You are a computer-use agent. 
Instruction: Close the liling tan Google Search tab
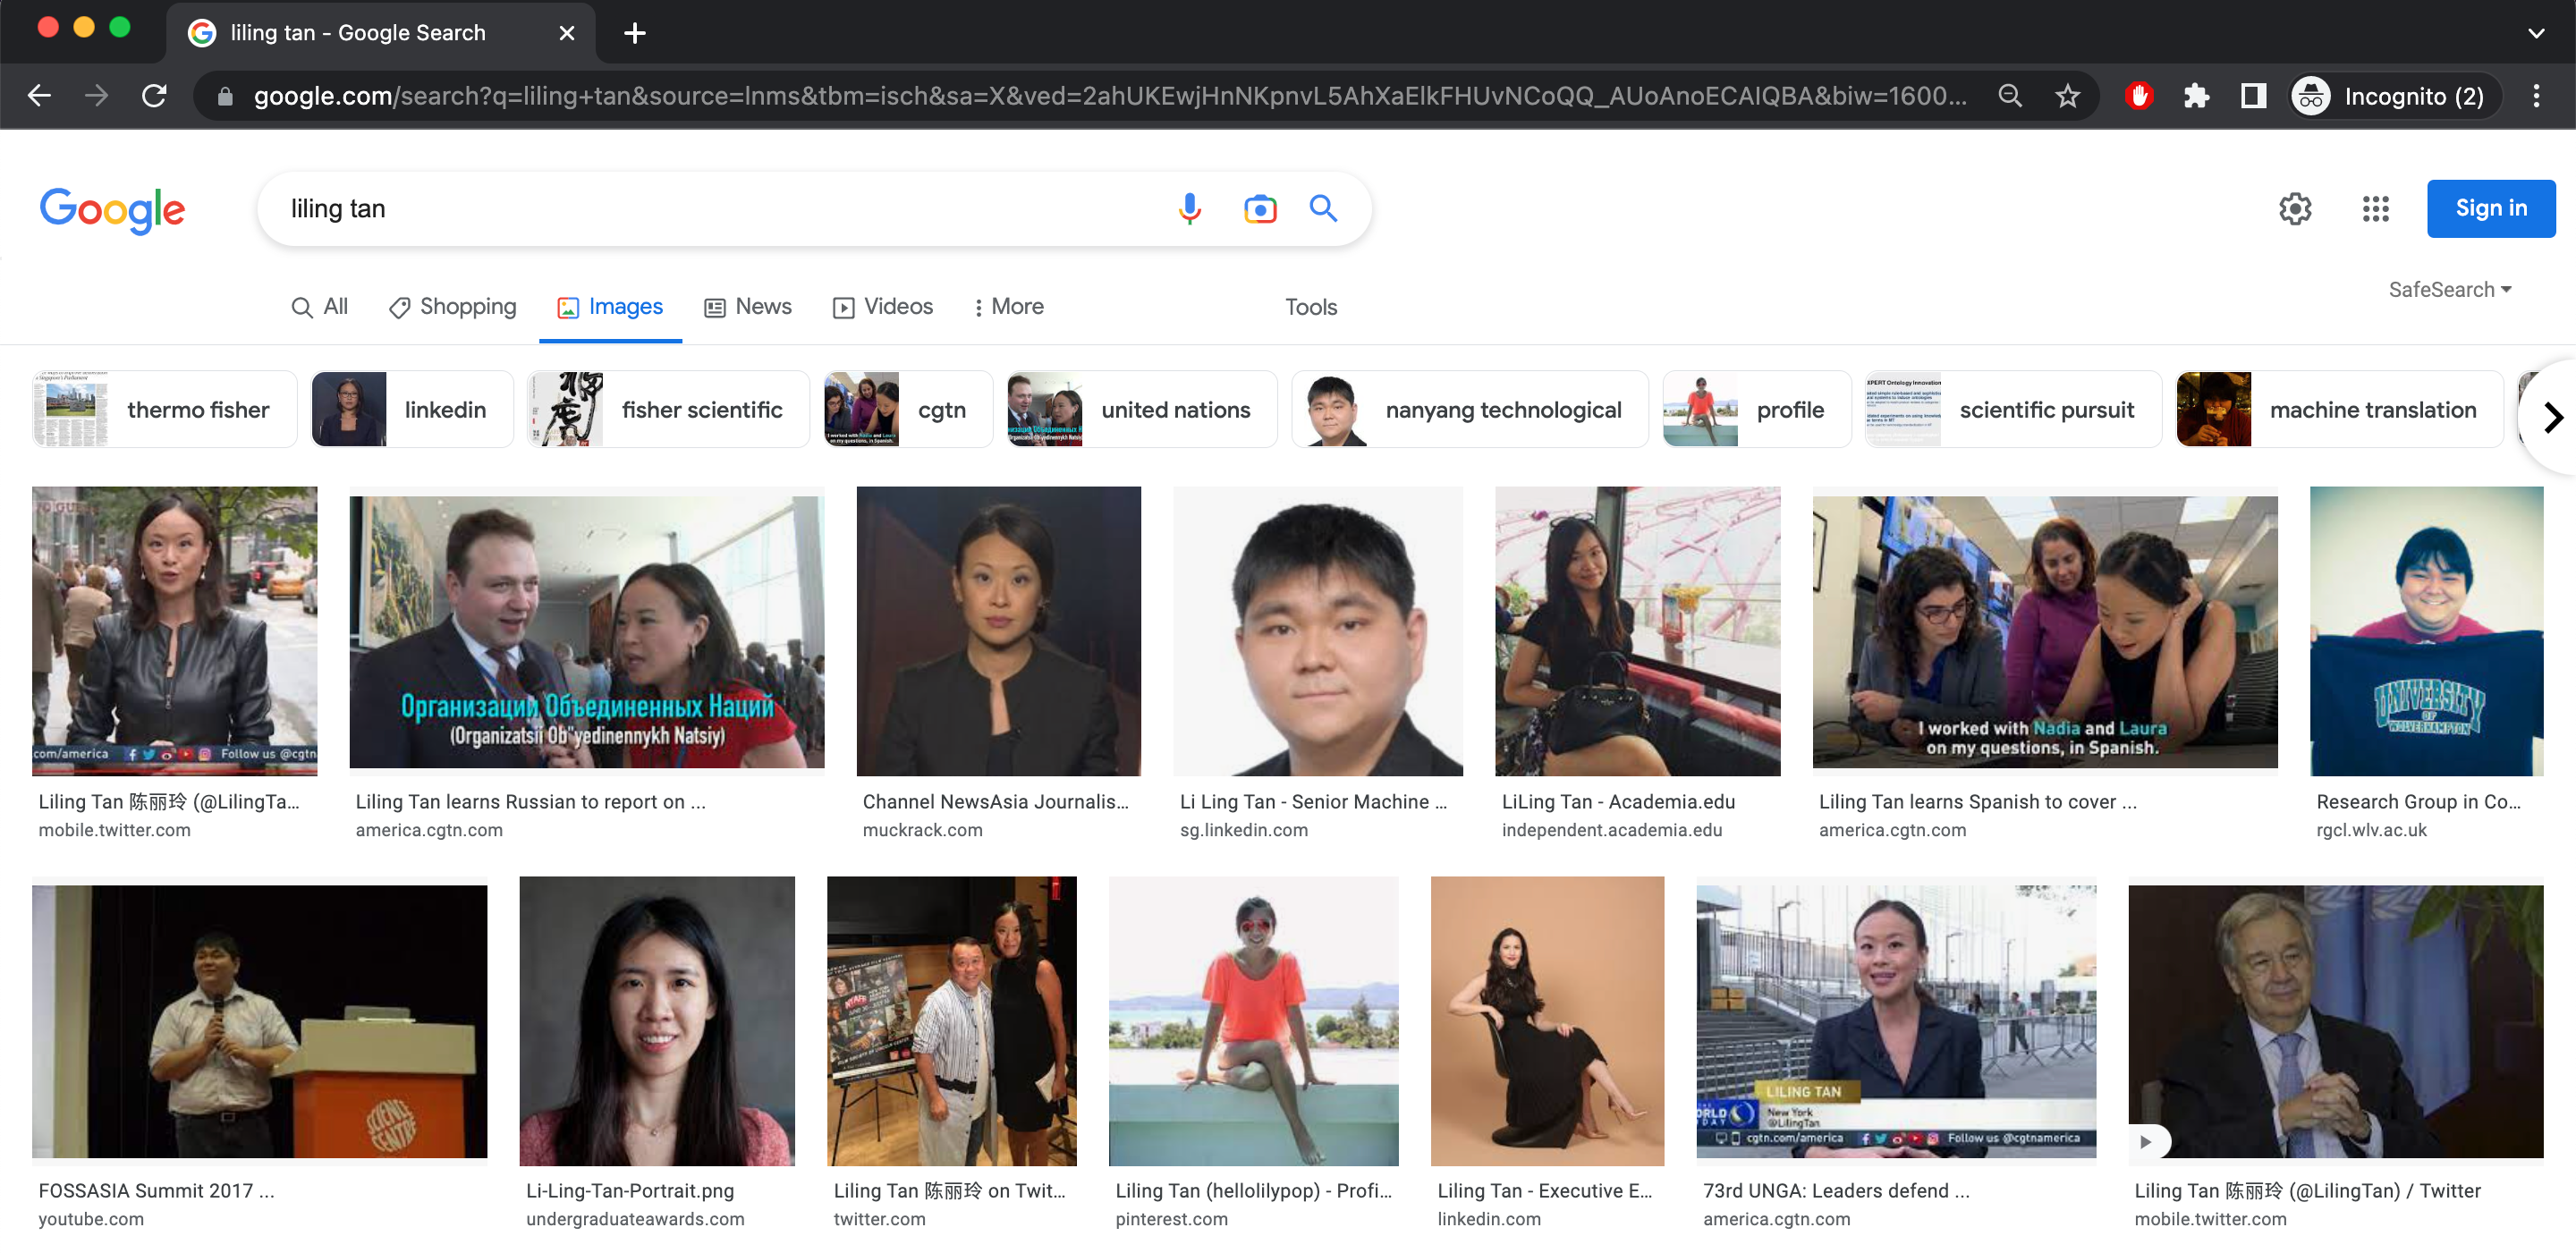566,33
